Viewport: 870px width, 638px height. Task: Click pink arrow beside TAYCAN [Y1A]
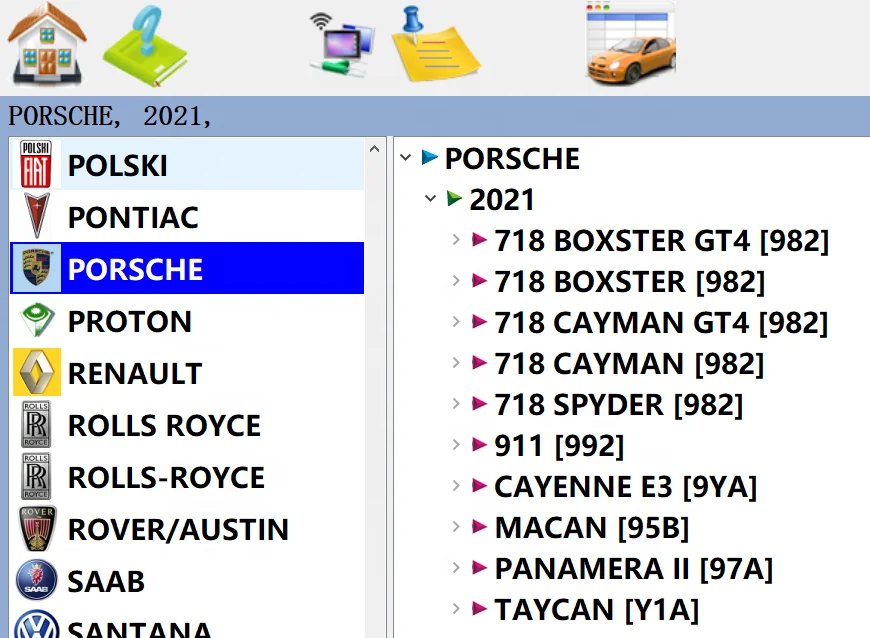[479, 609]
